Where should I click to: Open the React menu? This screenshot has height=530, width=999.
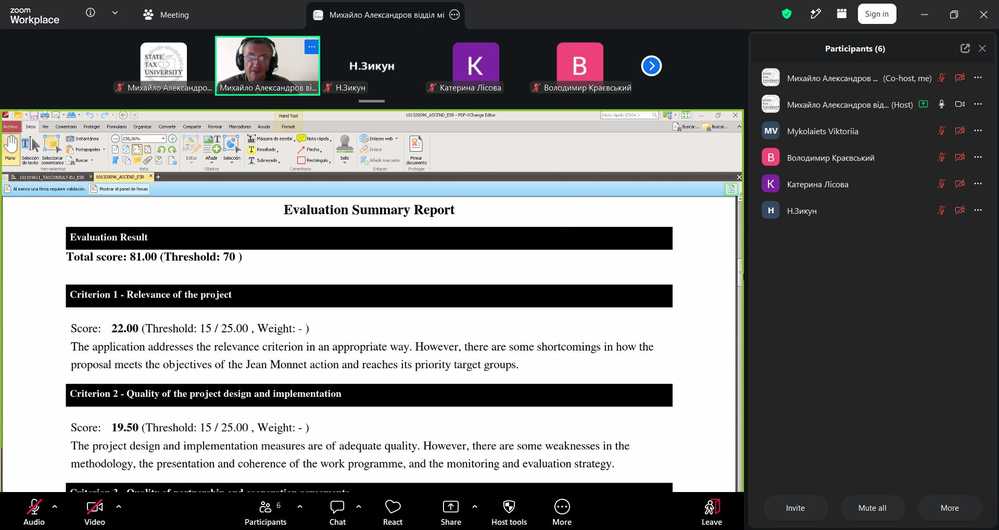click(392, 512)
